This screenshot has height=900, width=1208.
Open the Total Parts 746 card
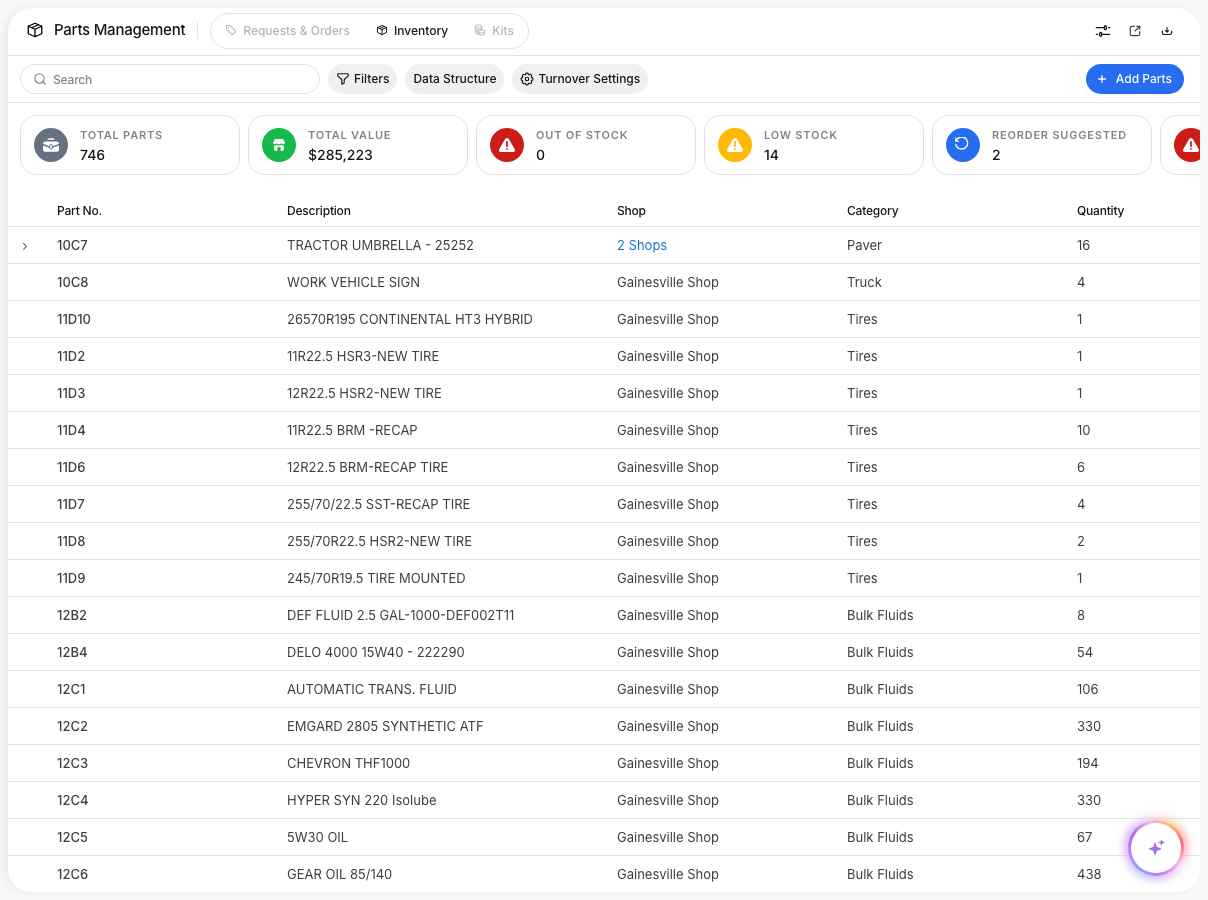tap(130, 145)
